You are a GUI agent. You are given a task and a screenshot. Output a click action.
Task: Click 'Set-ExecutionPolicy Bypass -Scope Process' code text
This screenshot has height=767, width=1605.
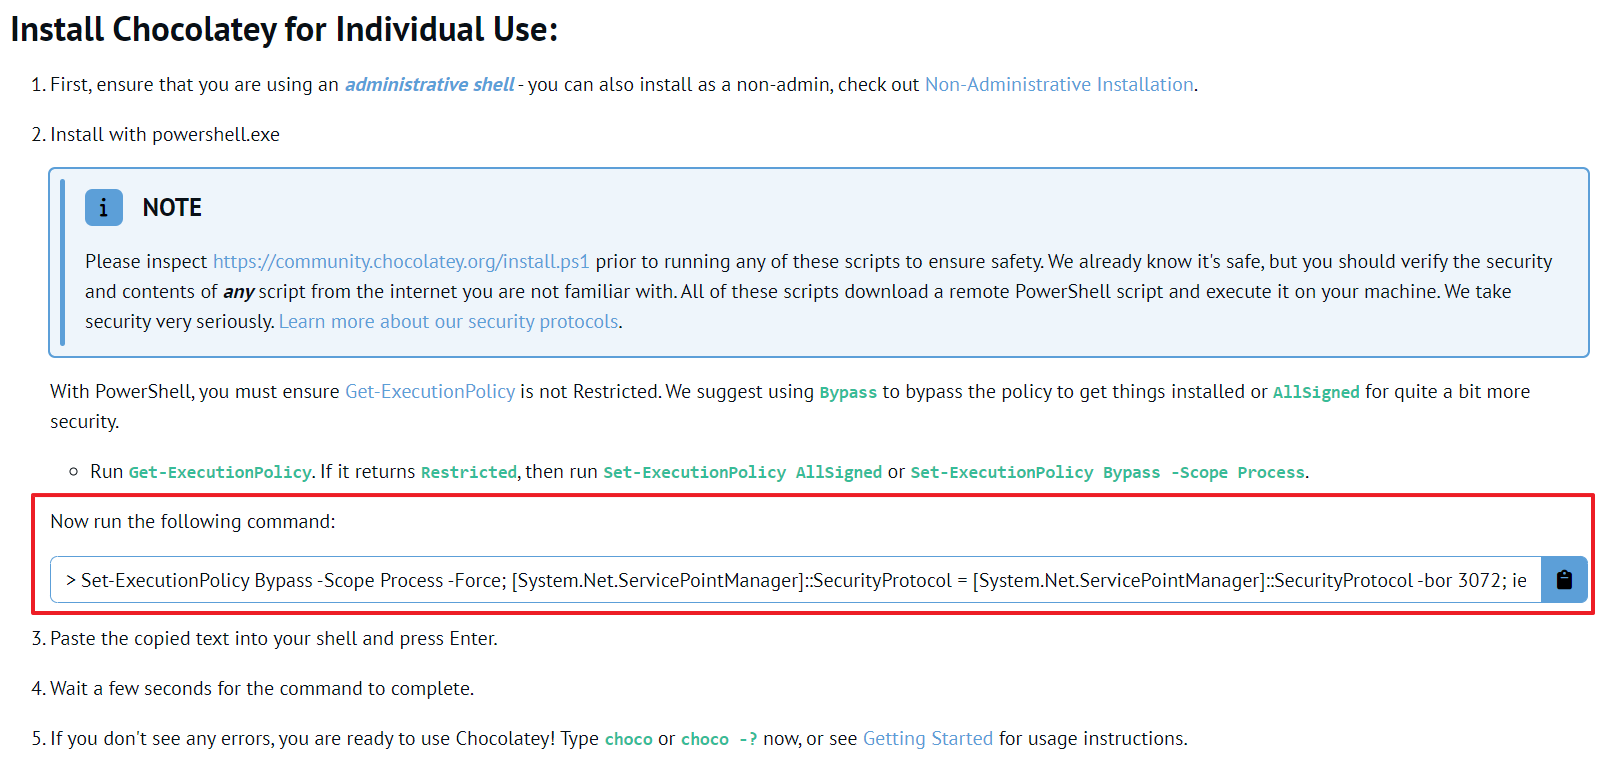tap(1107, 472)
